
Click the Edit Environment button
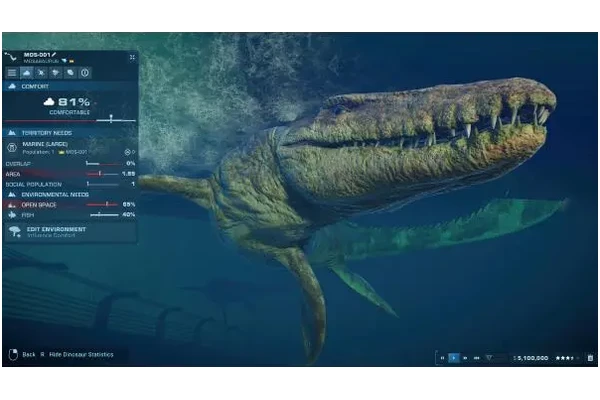(71, 232)
